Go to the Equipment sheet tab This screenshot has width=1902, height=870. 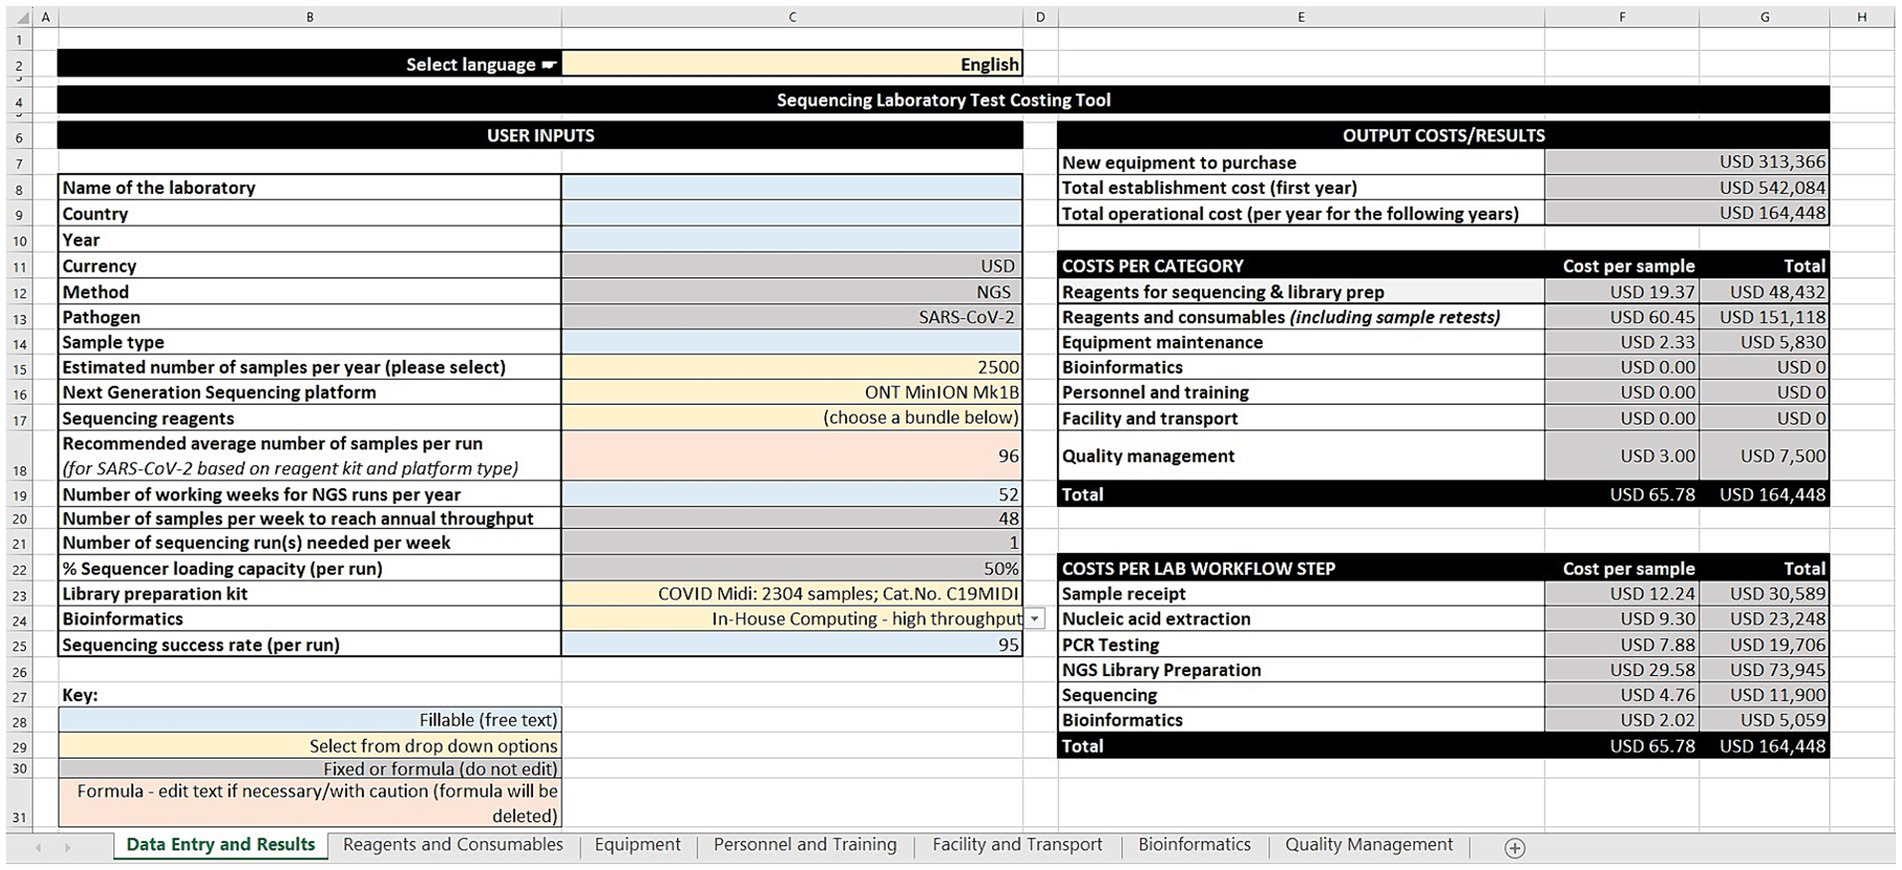(637, 845)
